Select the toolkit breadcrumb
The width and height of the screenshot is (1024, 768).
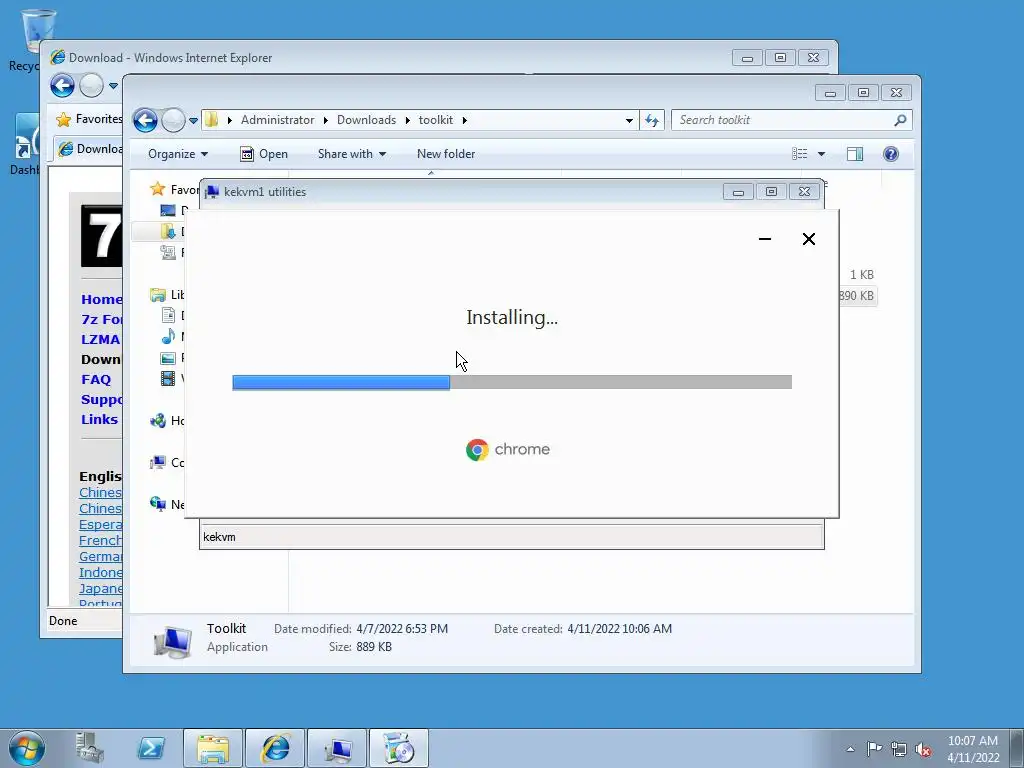(436, 120)
